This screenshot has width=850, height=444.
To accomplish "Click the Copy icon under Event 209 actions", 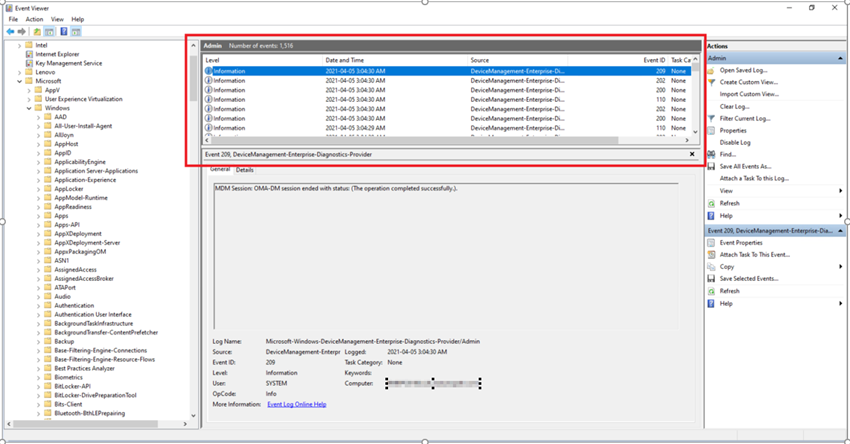I will pyautogui.click(x=711, y=267).
